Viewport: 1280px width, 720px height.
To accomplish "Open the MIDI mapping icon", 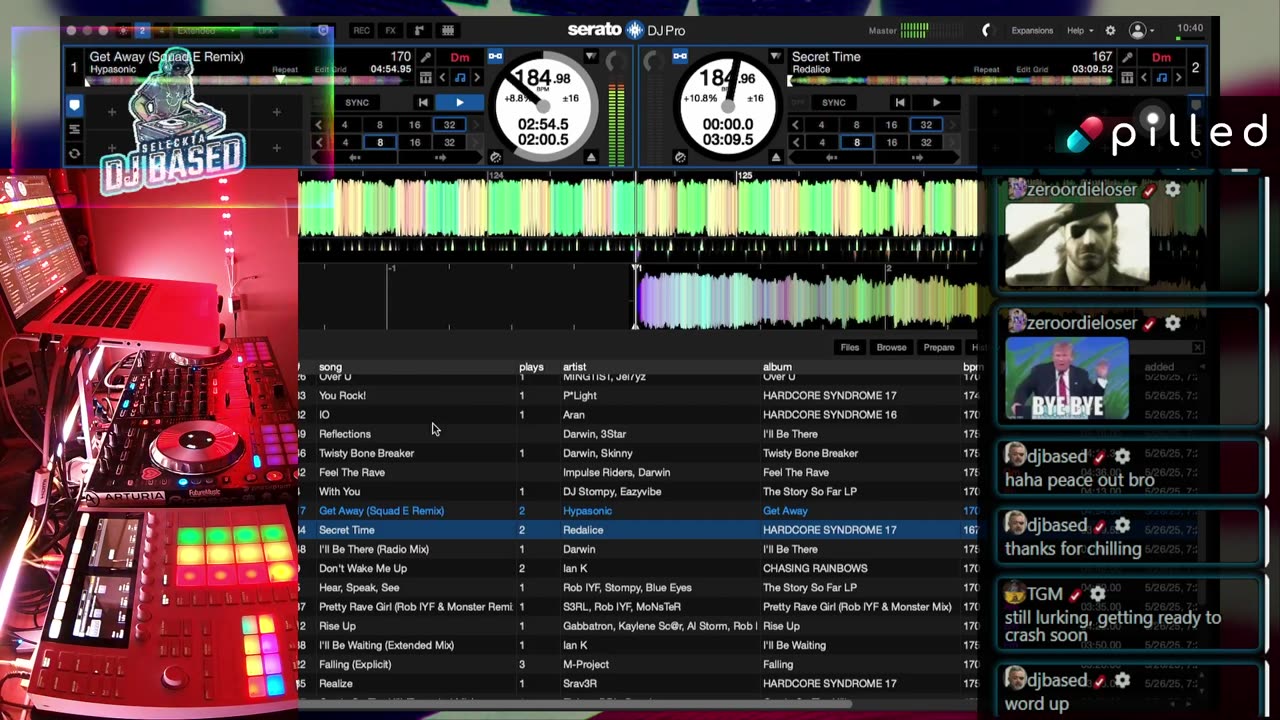I will click(x=419, y=31).
